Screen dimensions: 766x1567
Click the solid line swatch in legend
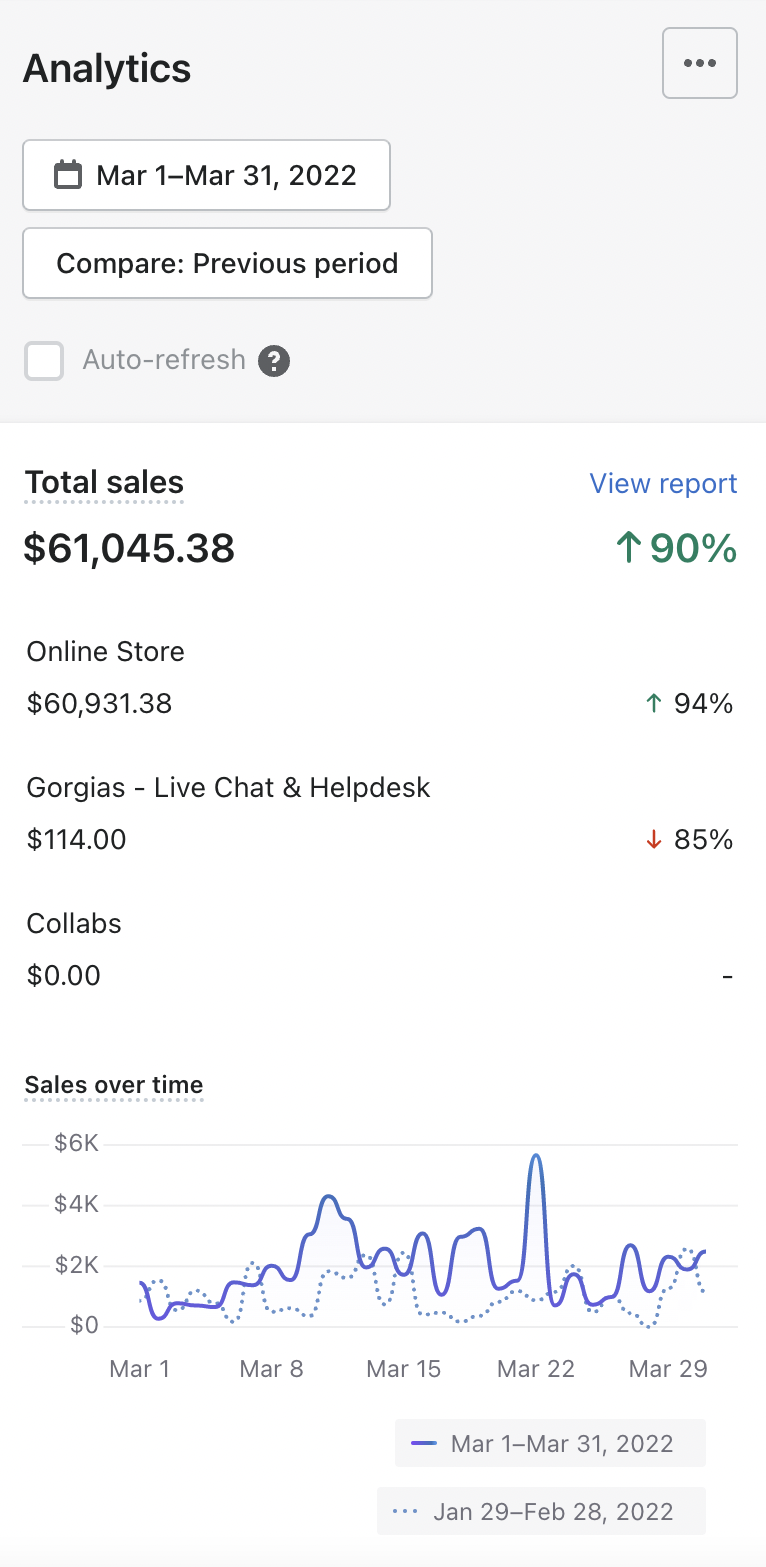[424, 1443]
